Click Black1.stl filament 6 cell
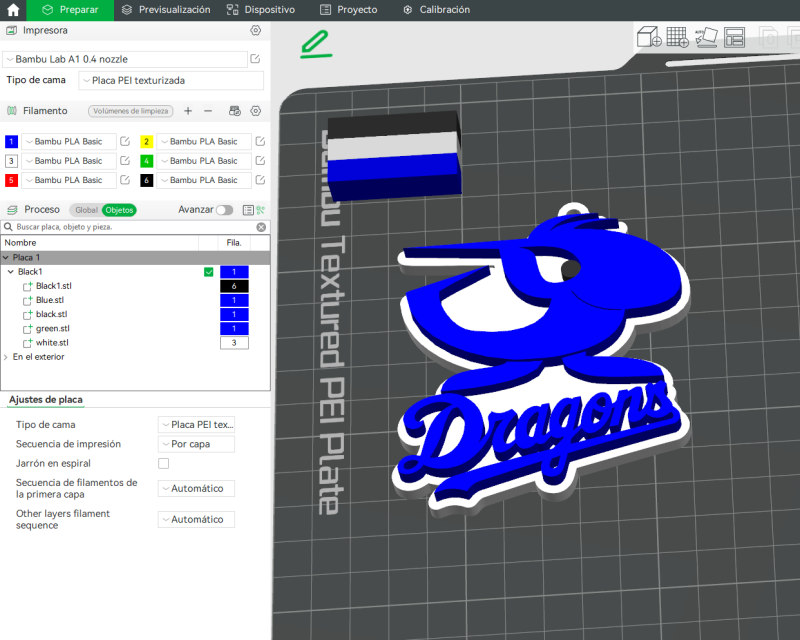The height and width of the screenshot is (640, 800). pyautogui.click(x=234, y=286)
